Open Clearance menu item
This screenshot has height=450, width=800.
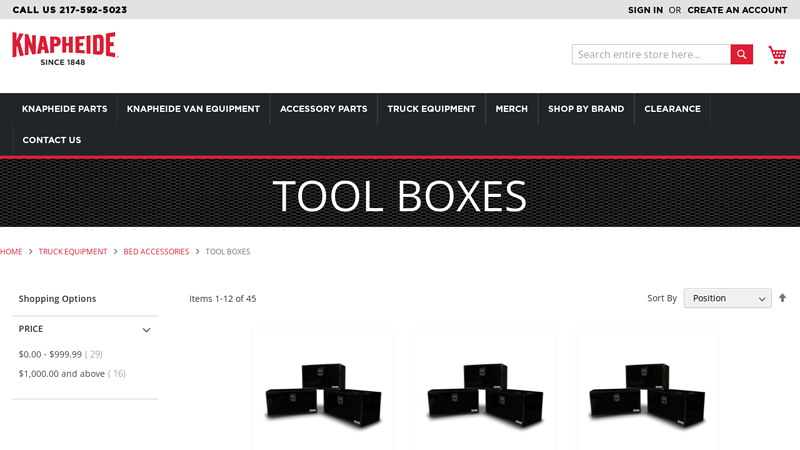pos(672,109)
